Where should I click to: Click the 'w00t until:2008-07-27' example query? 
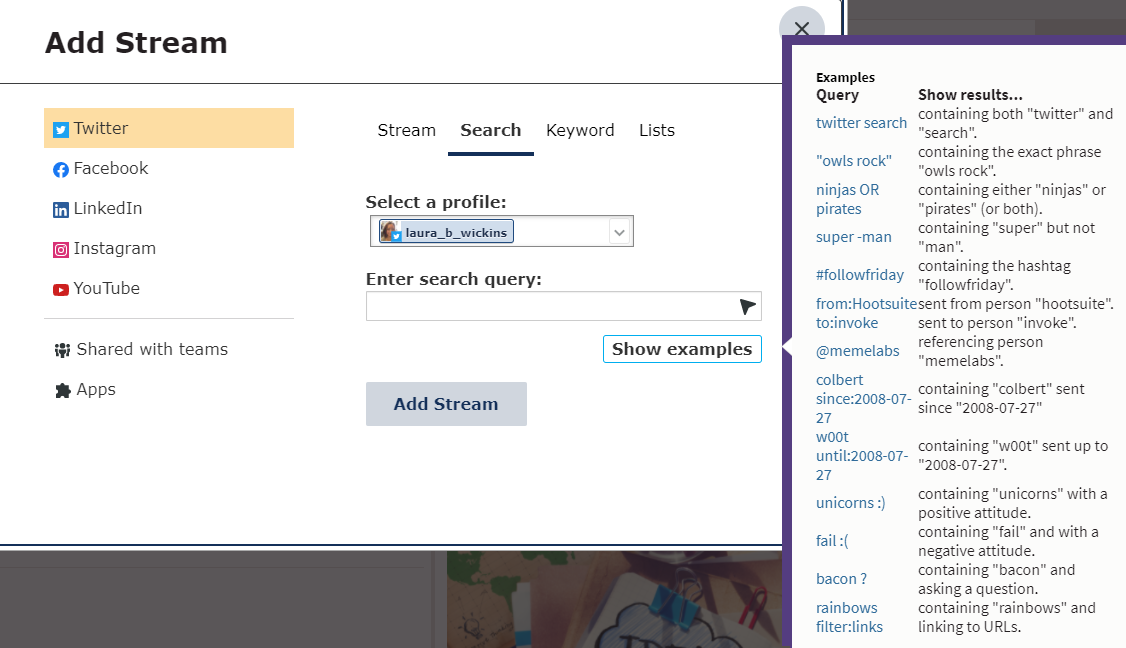(862, 455)
